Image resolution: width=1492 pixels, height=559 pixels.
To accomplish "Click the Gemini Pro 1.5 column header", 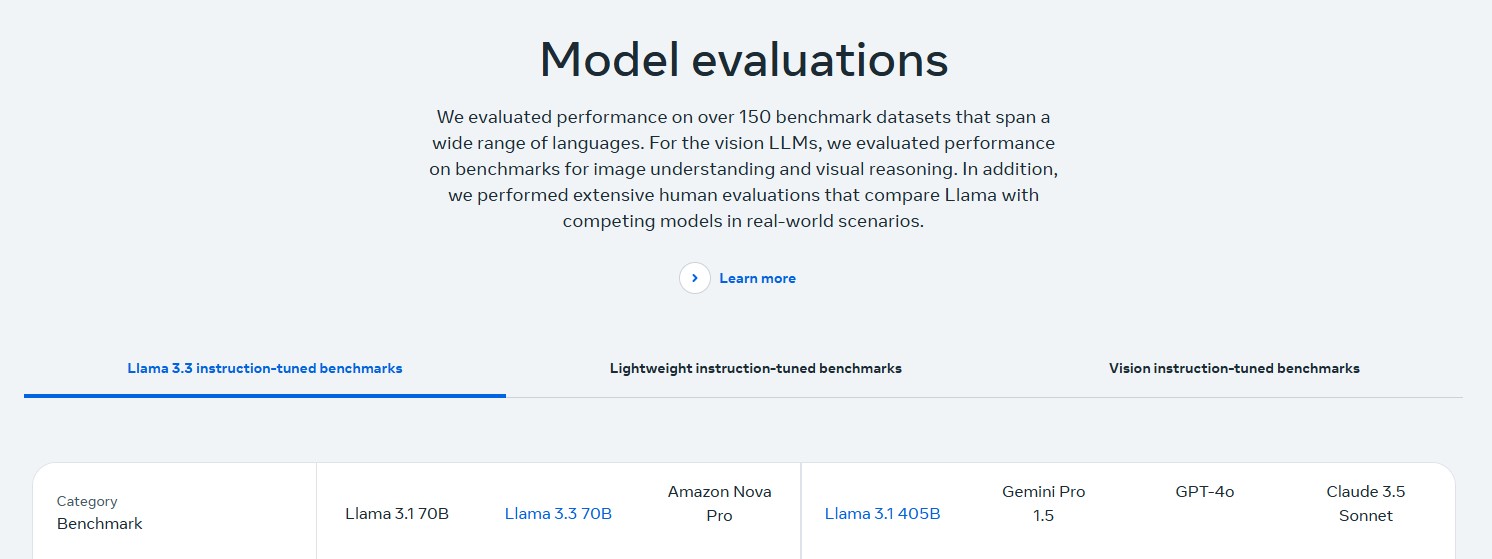I will coord(1043,504).
